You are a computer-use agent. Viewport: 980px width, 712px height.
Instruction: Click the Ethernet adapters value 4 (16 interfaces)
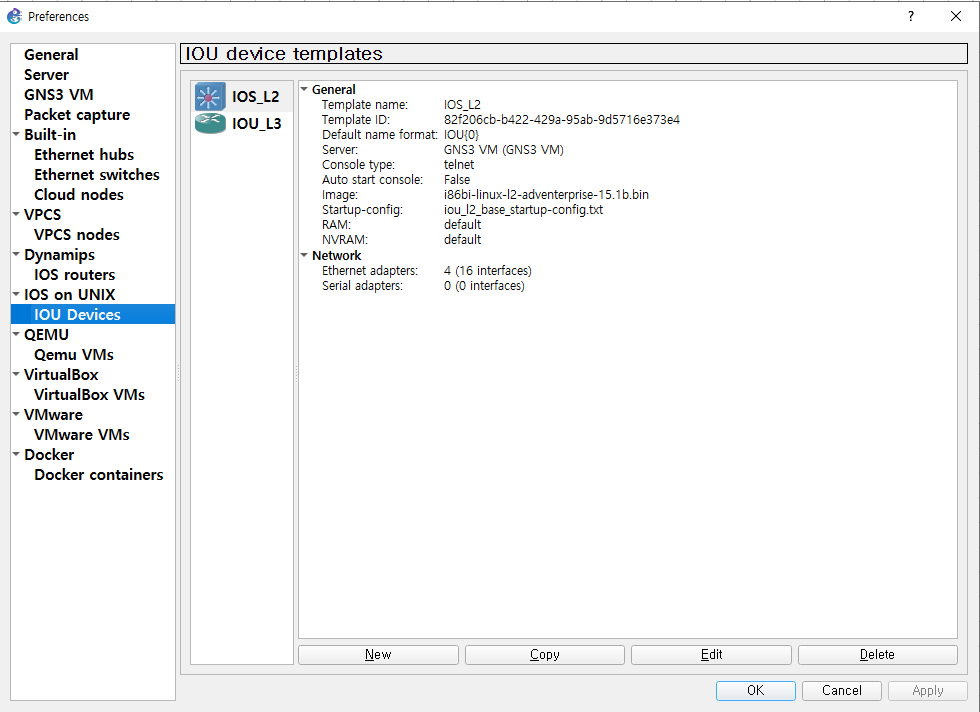click(x=488, y=271)
